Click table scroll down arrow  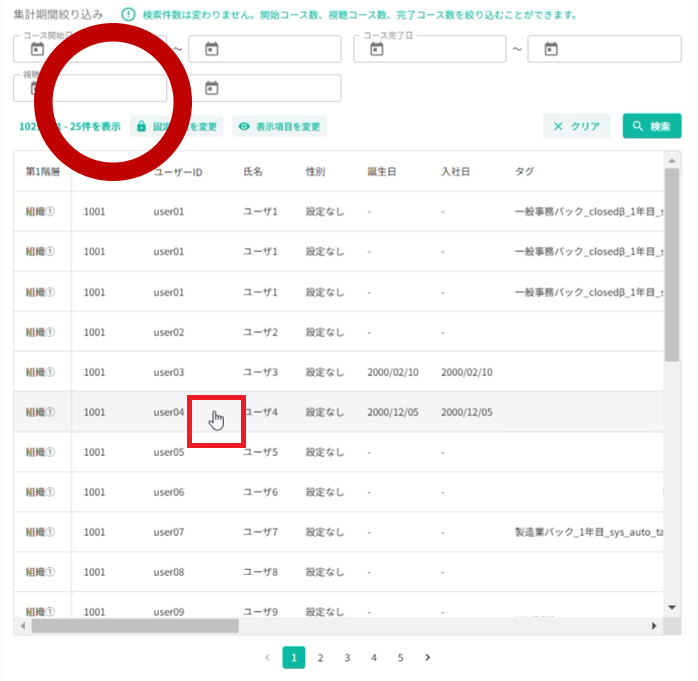click(672, 607)
